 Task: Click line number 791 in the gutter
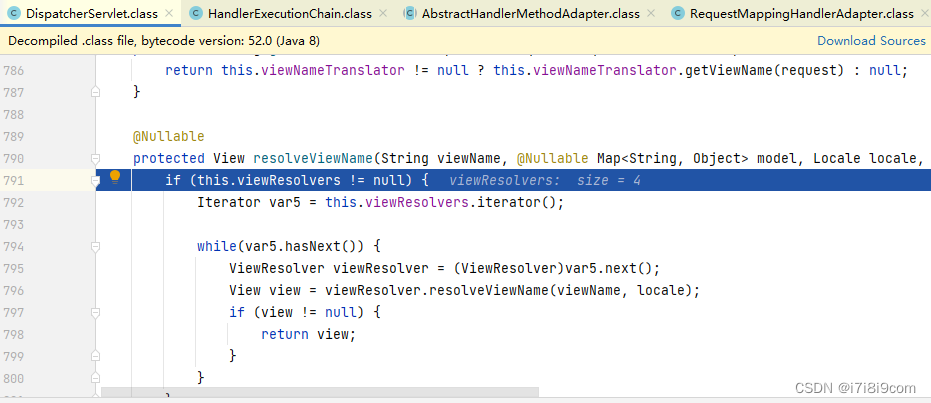pyautogui.click(x=13, y=180)
